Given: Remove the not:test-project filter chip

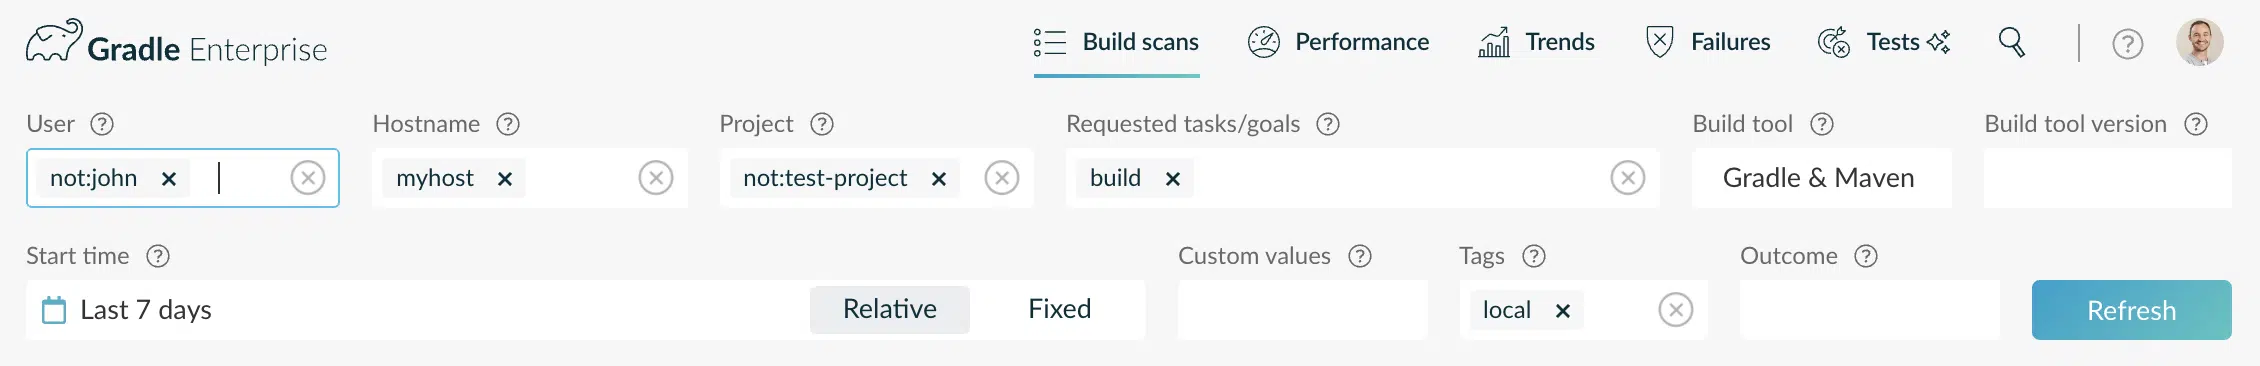Looking at the screenshot, I should pyautogui.click(x=939, y=179).
